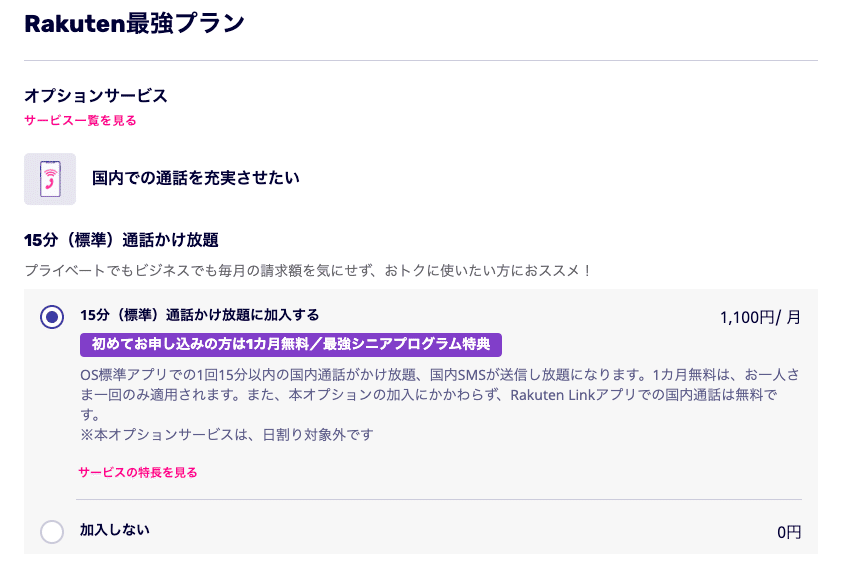Image resolution: width=853 pixels, height=577 pixels.
Task: Click the OS標準アプリ description paragraph
Action: [x=440, y=385]
